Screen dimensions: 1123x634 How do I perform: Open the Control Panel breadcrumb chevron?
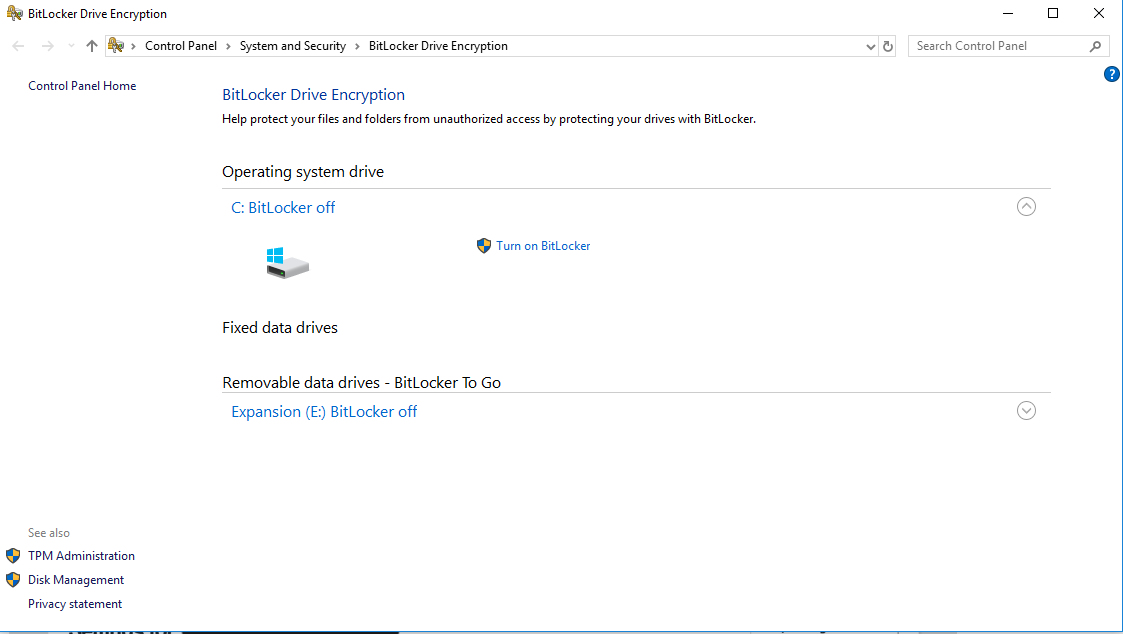[x=228, y=46]
